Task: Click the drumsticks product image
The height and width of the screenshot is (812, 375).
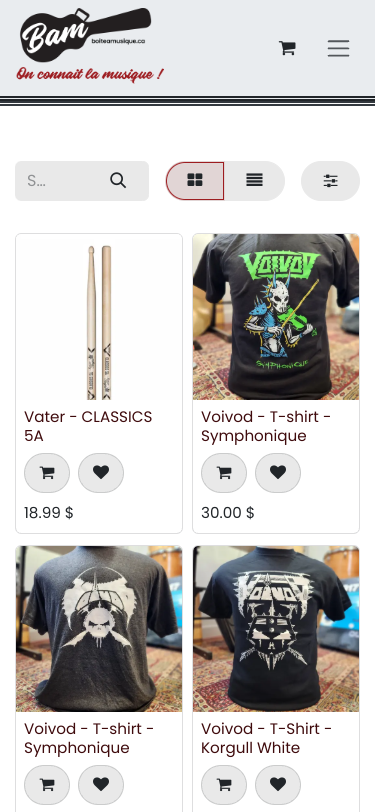Action: click(x=99, y=317)
